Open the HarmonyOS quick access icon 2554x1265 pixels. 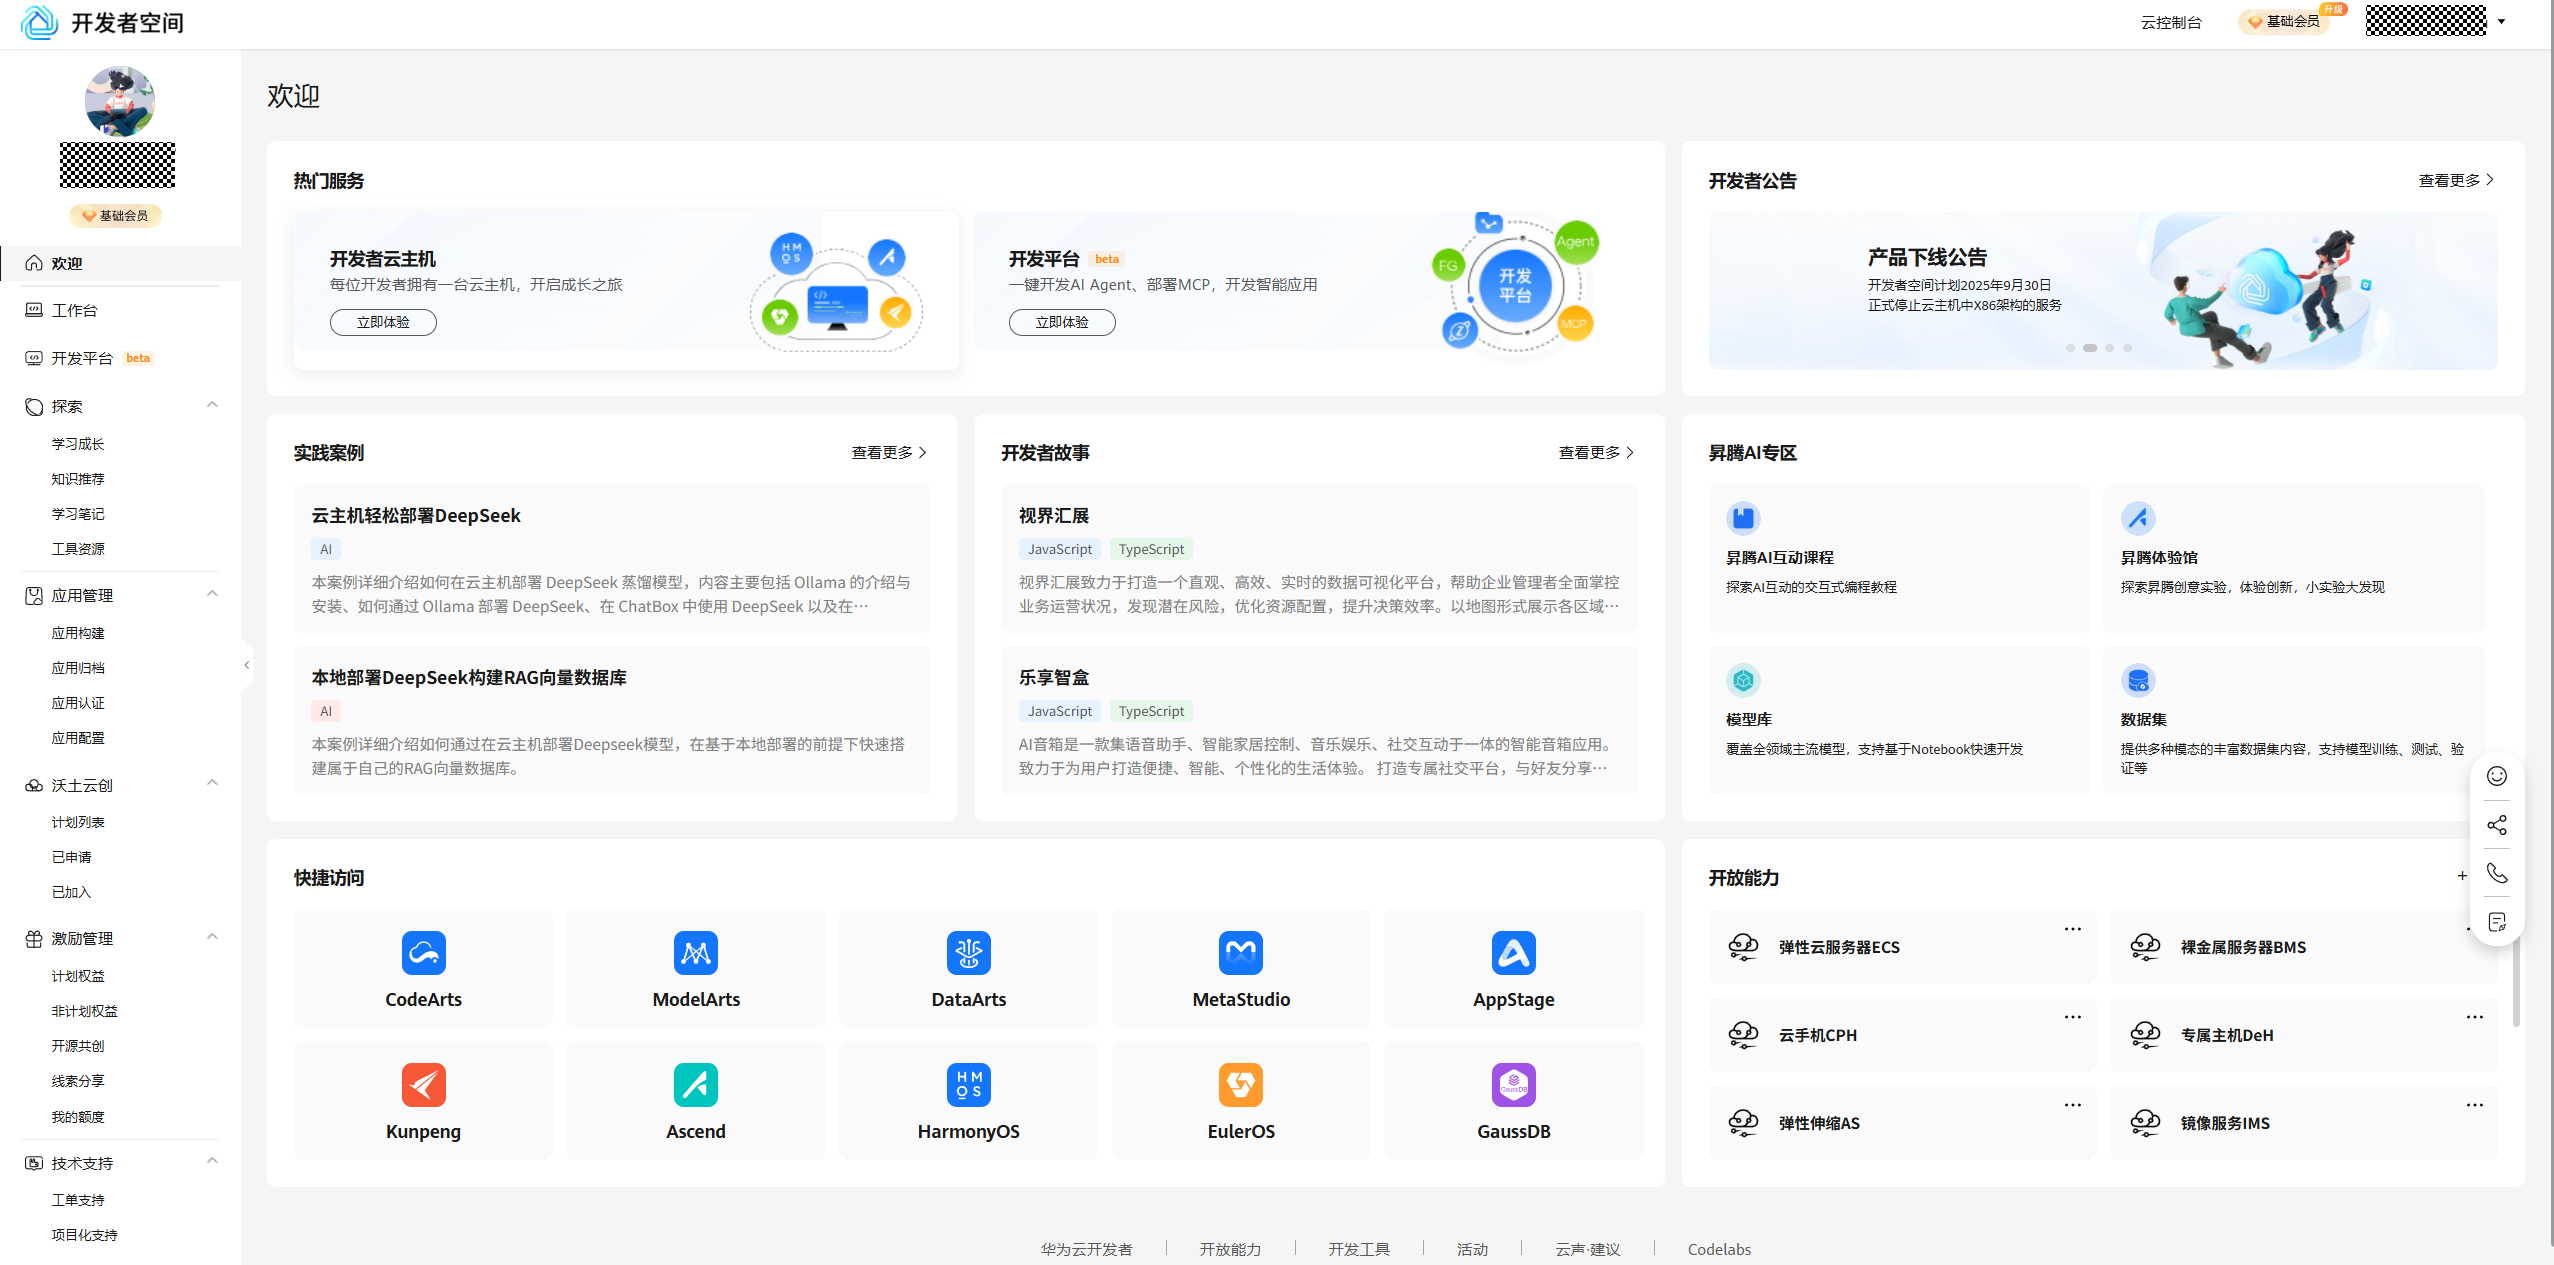tap(968, 1085)
